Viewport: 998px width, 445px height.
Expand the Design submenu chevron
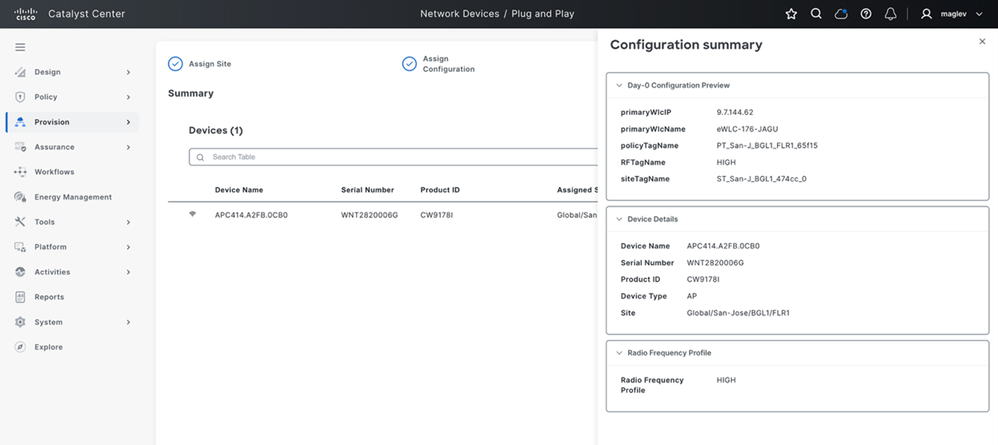[128, 73]
